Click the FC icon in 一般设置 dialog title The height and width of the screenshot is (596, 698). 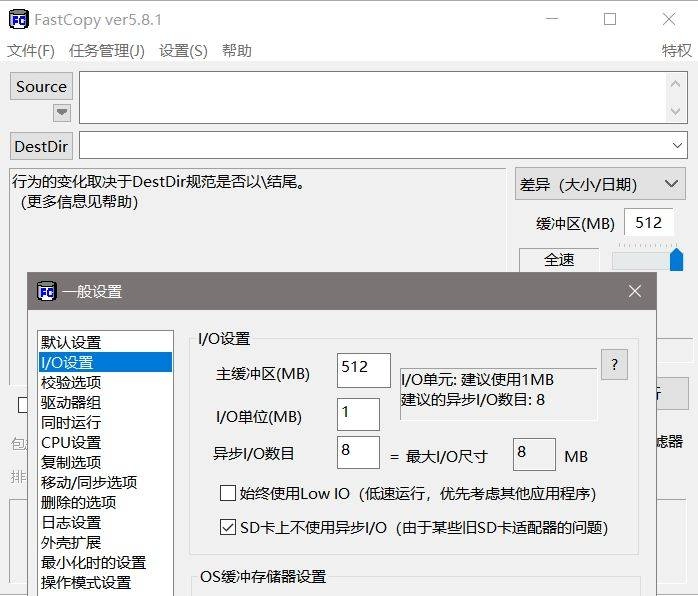[x=47, y=292]
